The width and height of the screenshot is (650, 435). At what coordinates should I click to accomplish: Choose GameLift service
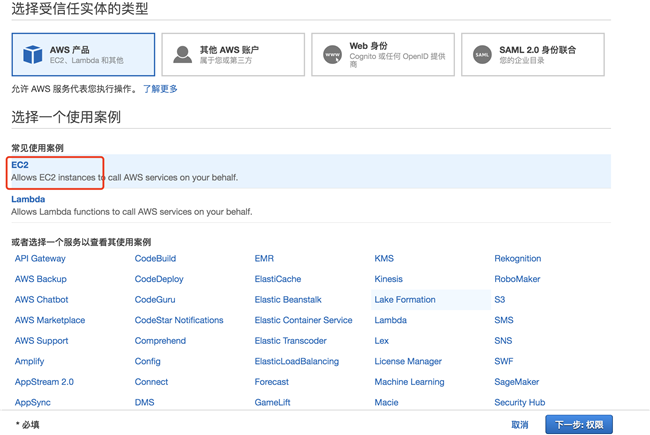[272, 402]
